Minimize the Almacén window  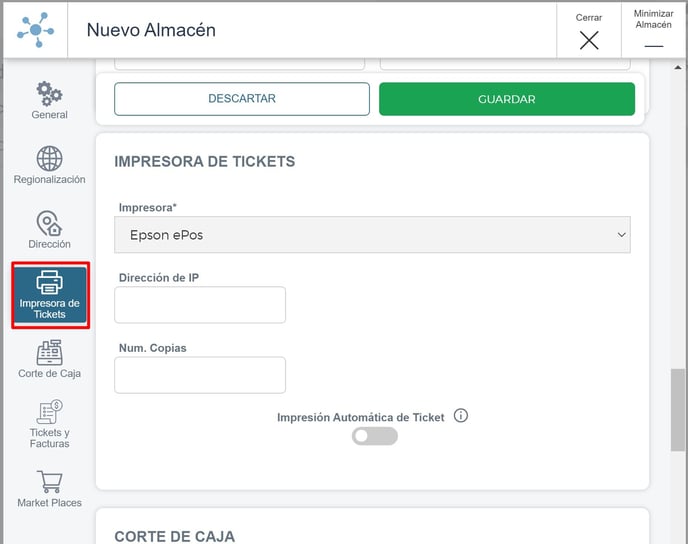pos(653,30)
